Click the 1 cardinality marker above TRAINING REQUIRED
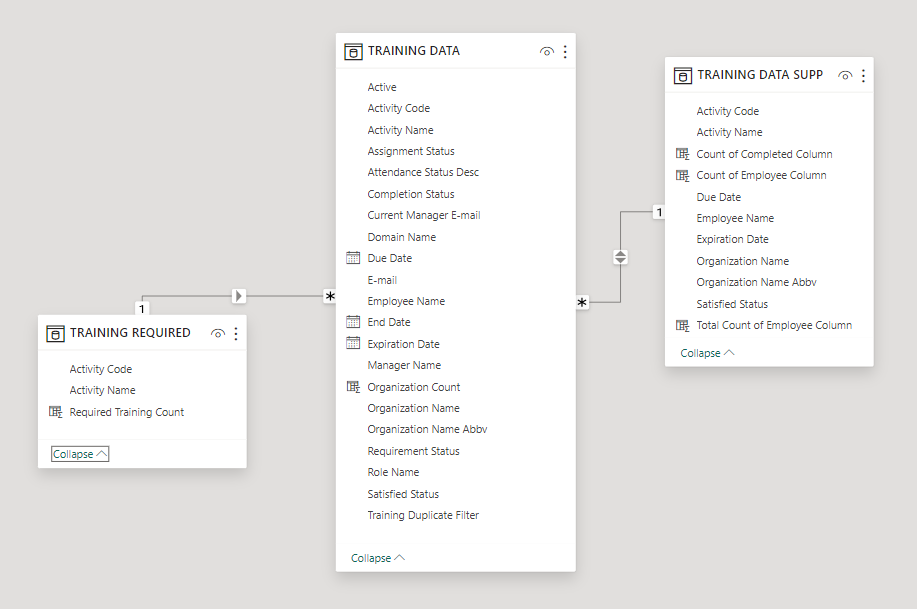 tap(142, 308)
